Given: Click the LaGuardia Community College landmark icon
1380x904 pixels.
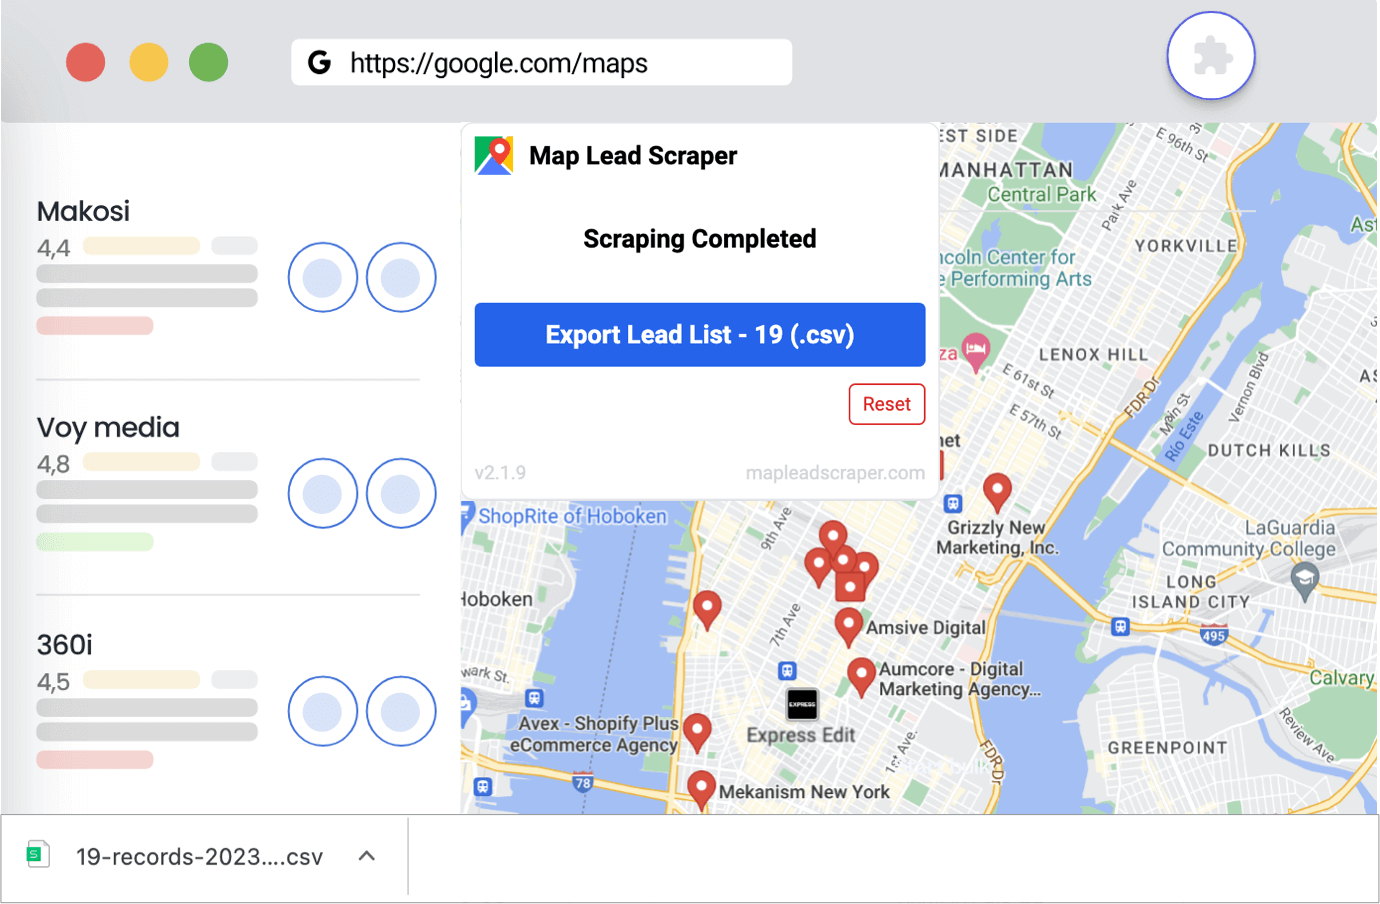Looking at the screenshot, I should tap(1307, 577).
